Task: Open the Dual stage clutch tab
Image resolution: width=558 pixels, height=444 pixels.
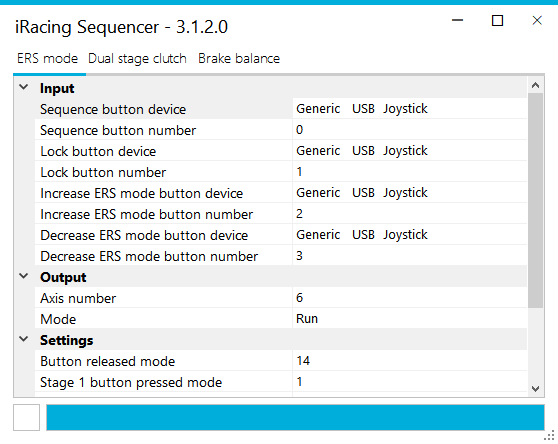Action: click(x=137, y=58)
